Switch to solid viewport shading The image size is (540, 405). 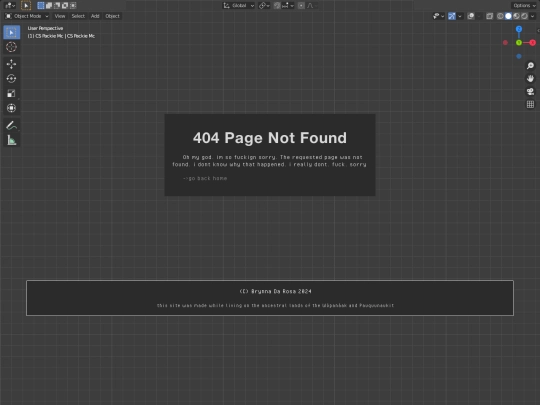(508, 16)
